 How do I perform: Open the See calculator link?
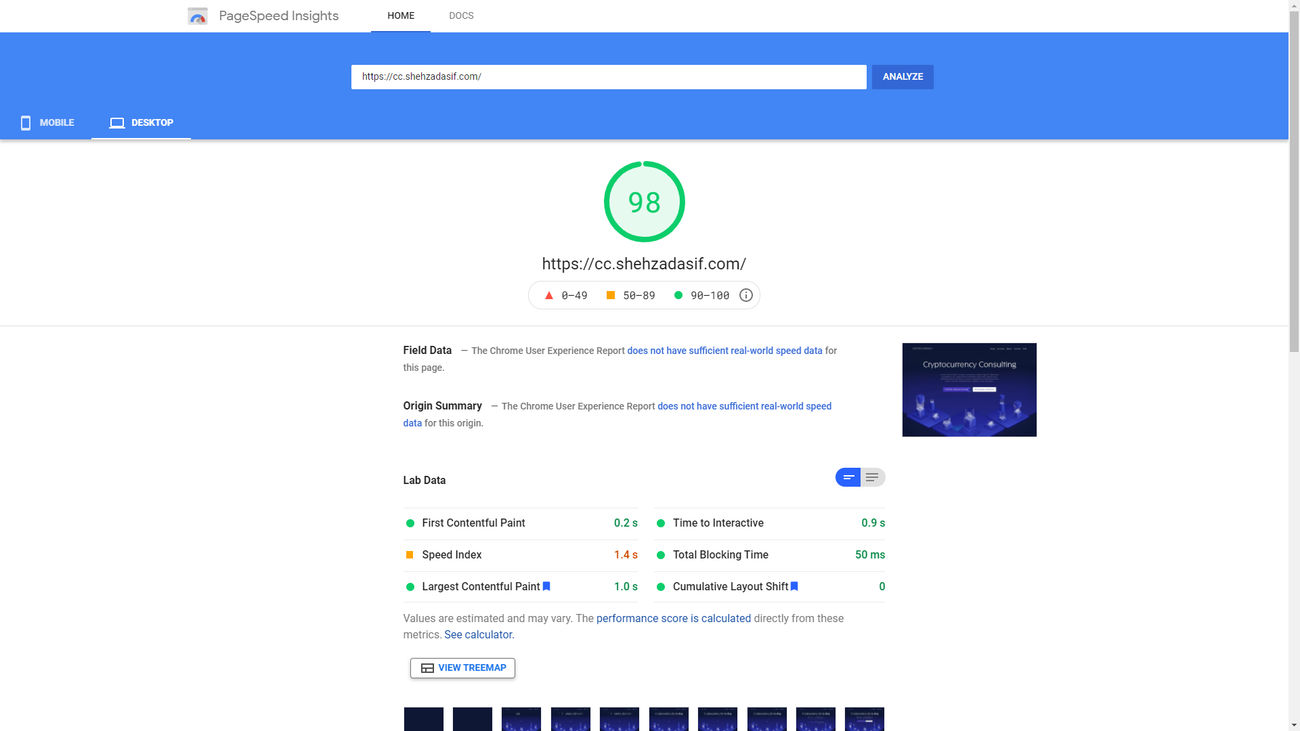pyautogui.click(x=478, y=634)
